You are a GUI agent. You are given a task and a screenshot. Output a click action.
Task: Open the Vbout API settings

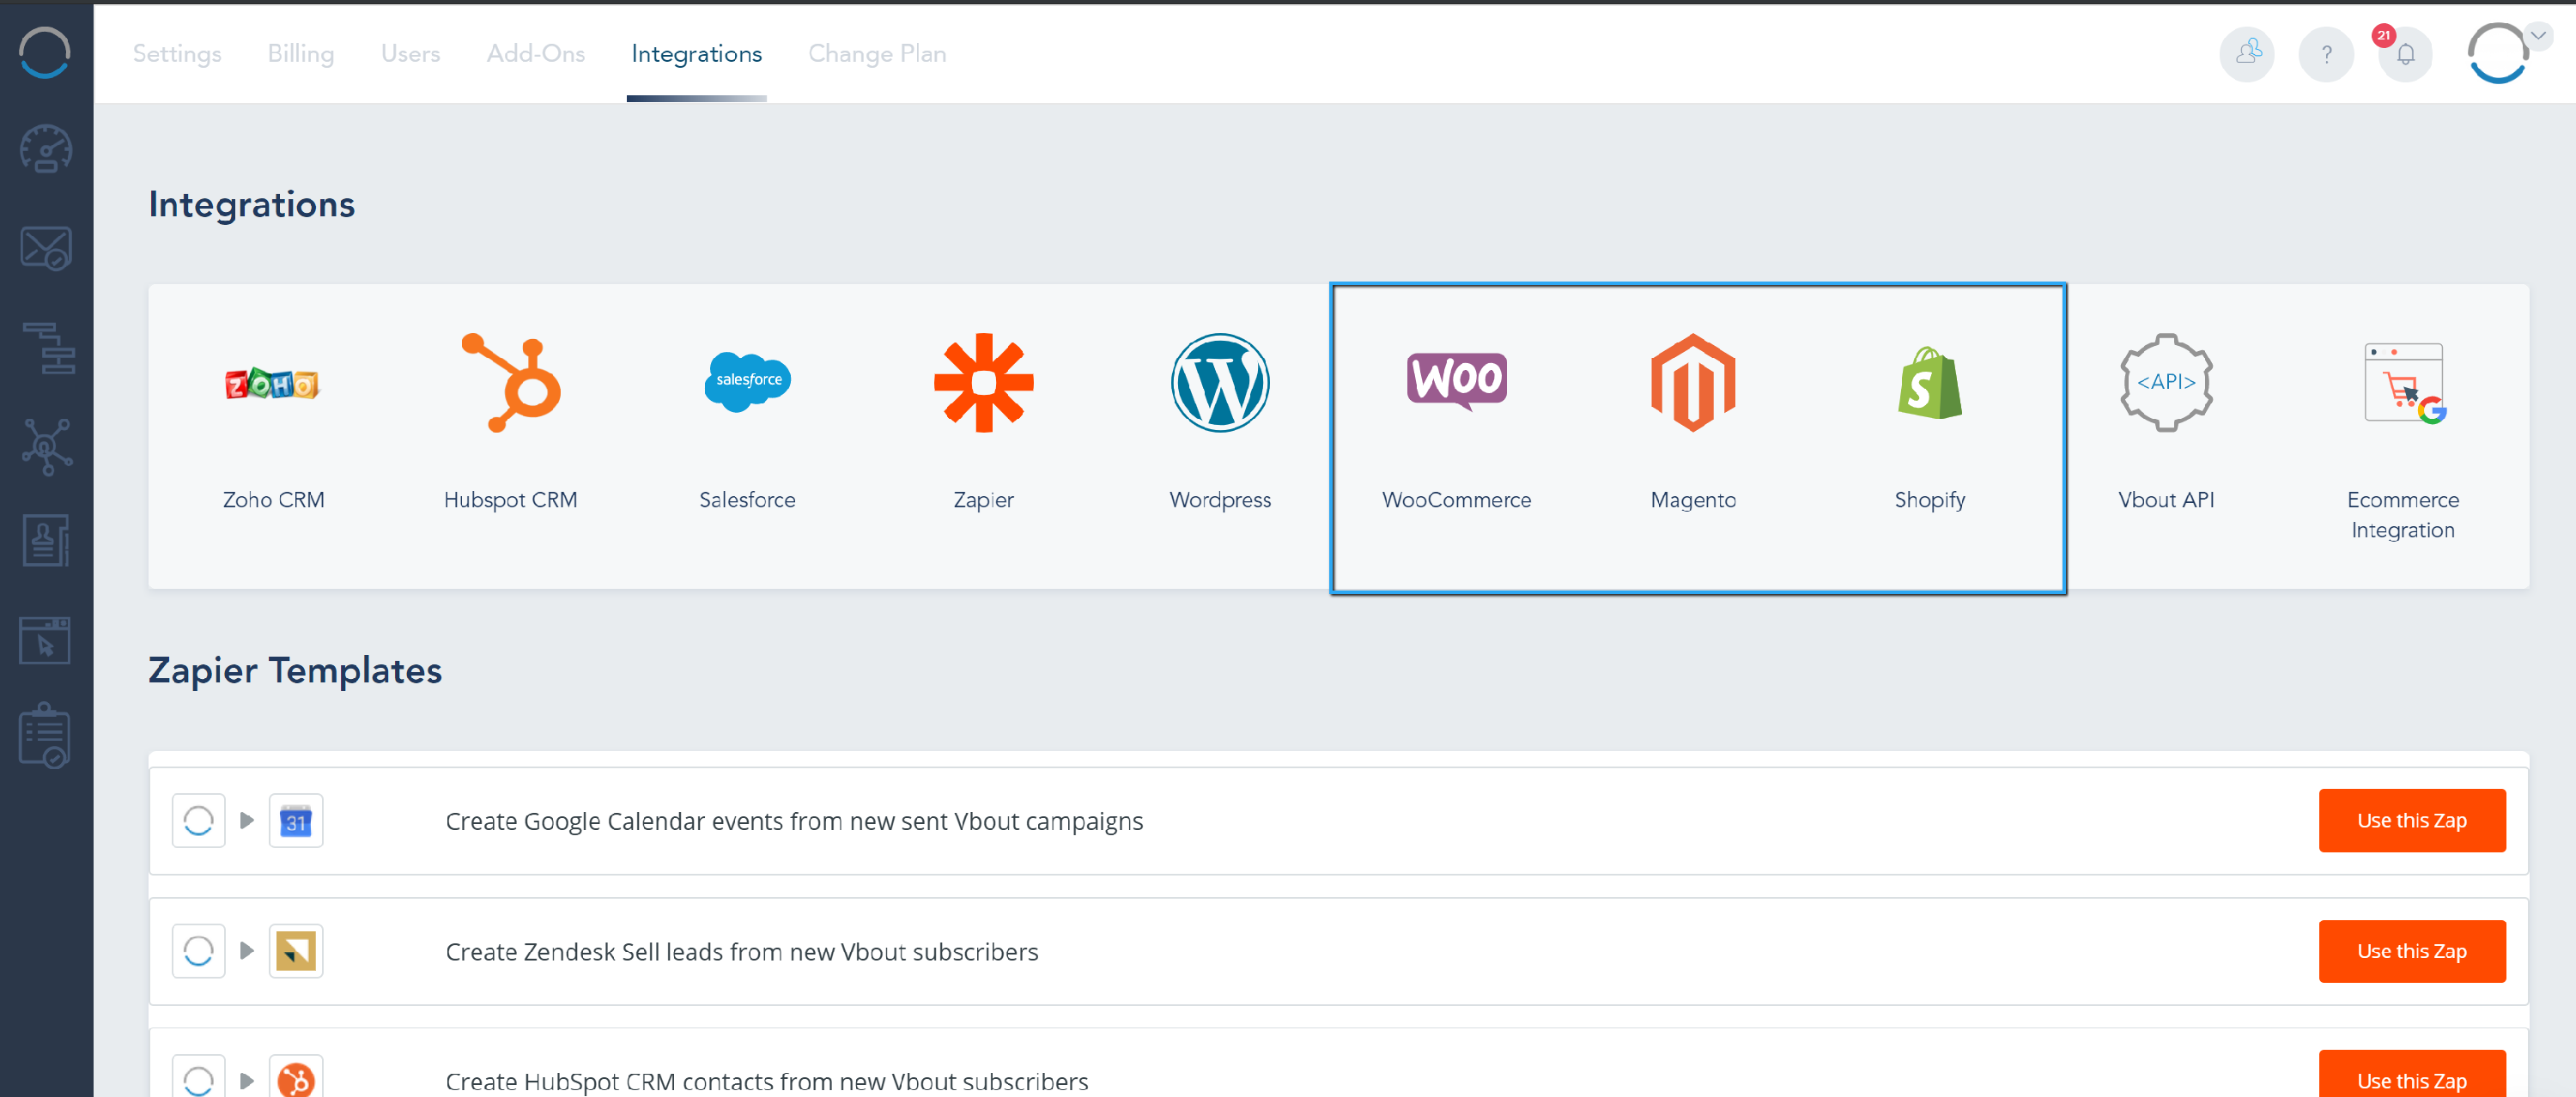[2166, 384]
